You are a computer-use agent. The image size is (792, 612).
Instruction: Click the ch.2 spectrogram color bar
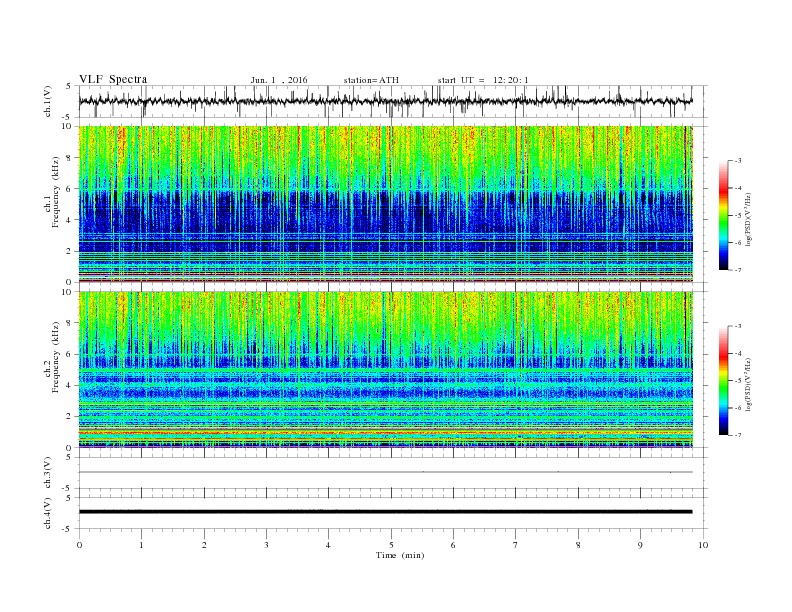pyautogui.click(x=723, y=381)
